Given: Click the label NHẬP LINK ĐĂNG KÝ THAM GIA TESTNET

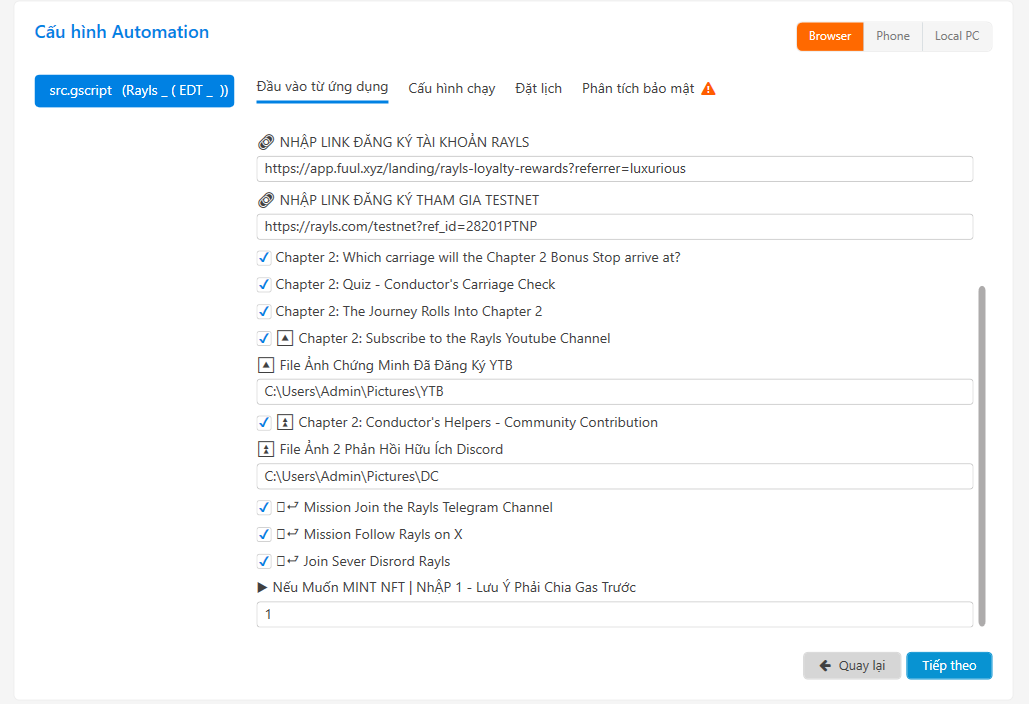Looking at the screenshot, I should tap(410, 199).
